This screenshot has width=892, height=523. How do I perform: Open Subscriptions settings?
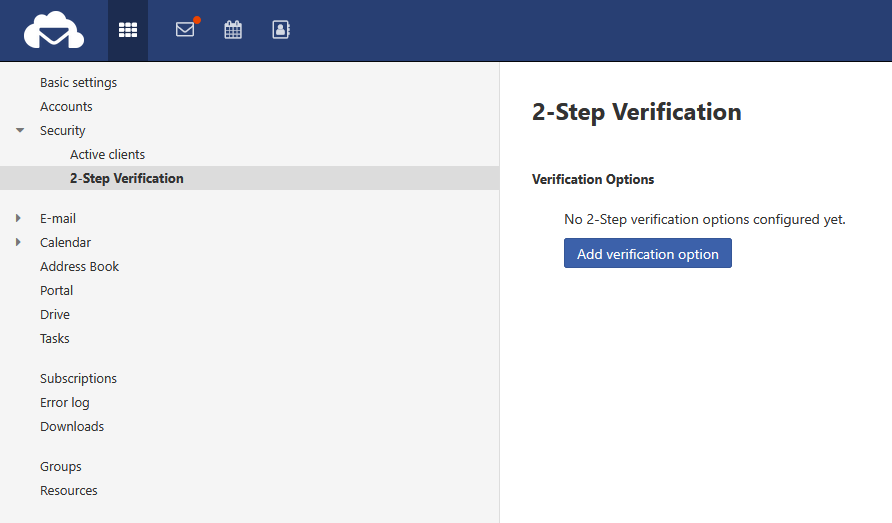(x=78, y=379)
